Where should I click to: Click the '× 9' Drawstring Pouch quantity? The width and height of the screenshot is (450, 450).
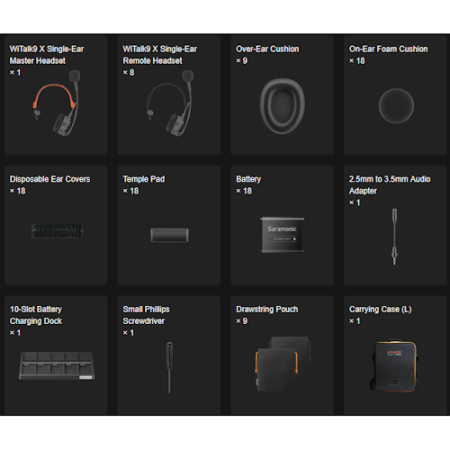coord(242,321)
